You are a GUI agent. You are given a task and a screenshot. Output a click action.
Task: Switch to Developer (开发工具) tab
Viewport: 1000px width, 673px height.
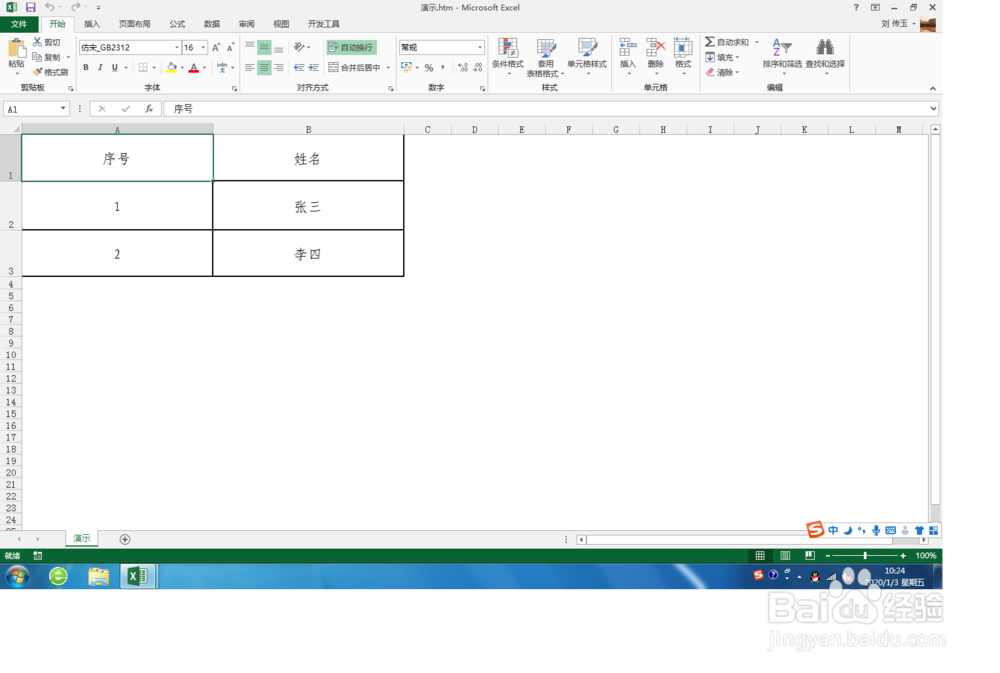point(323,24)
